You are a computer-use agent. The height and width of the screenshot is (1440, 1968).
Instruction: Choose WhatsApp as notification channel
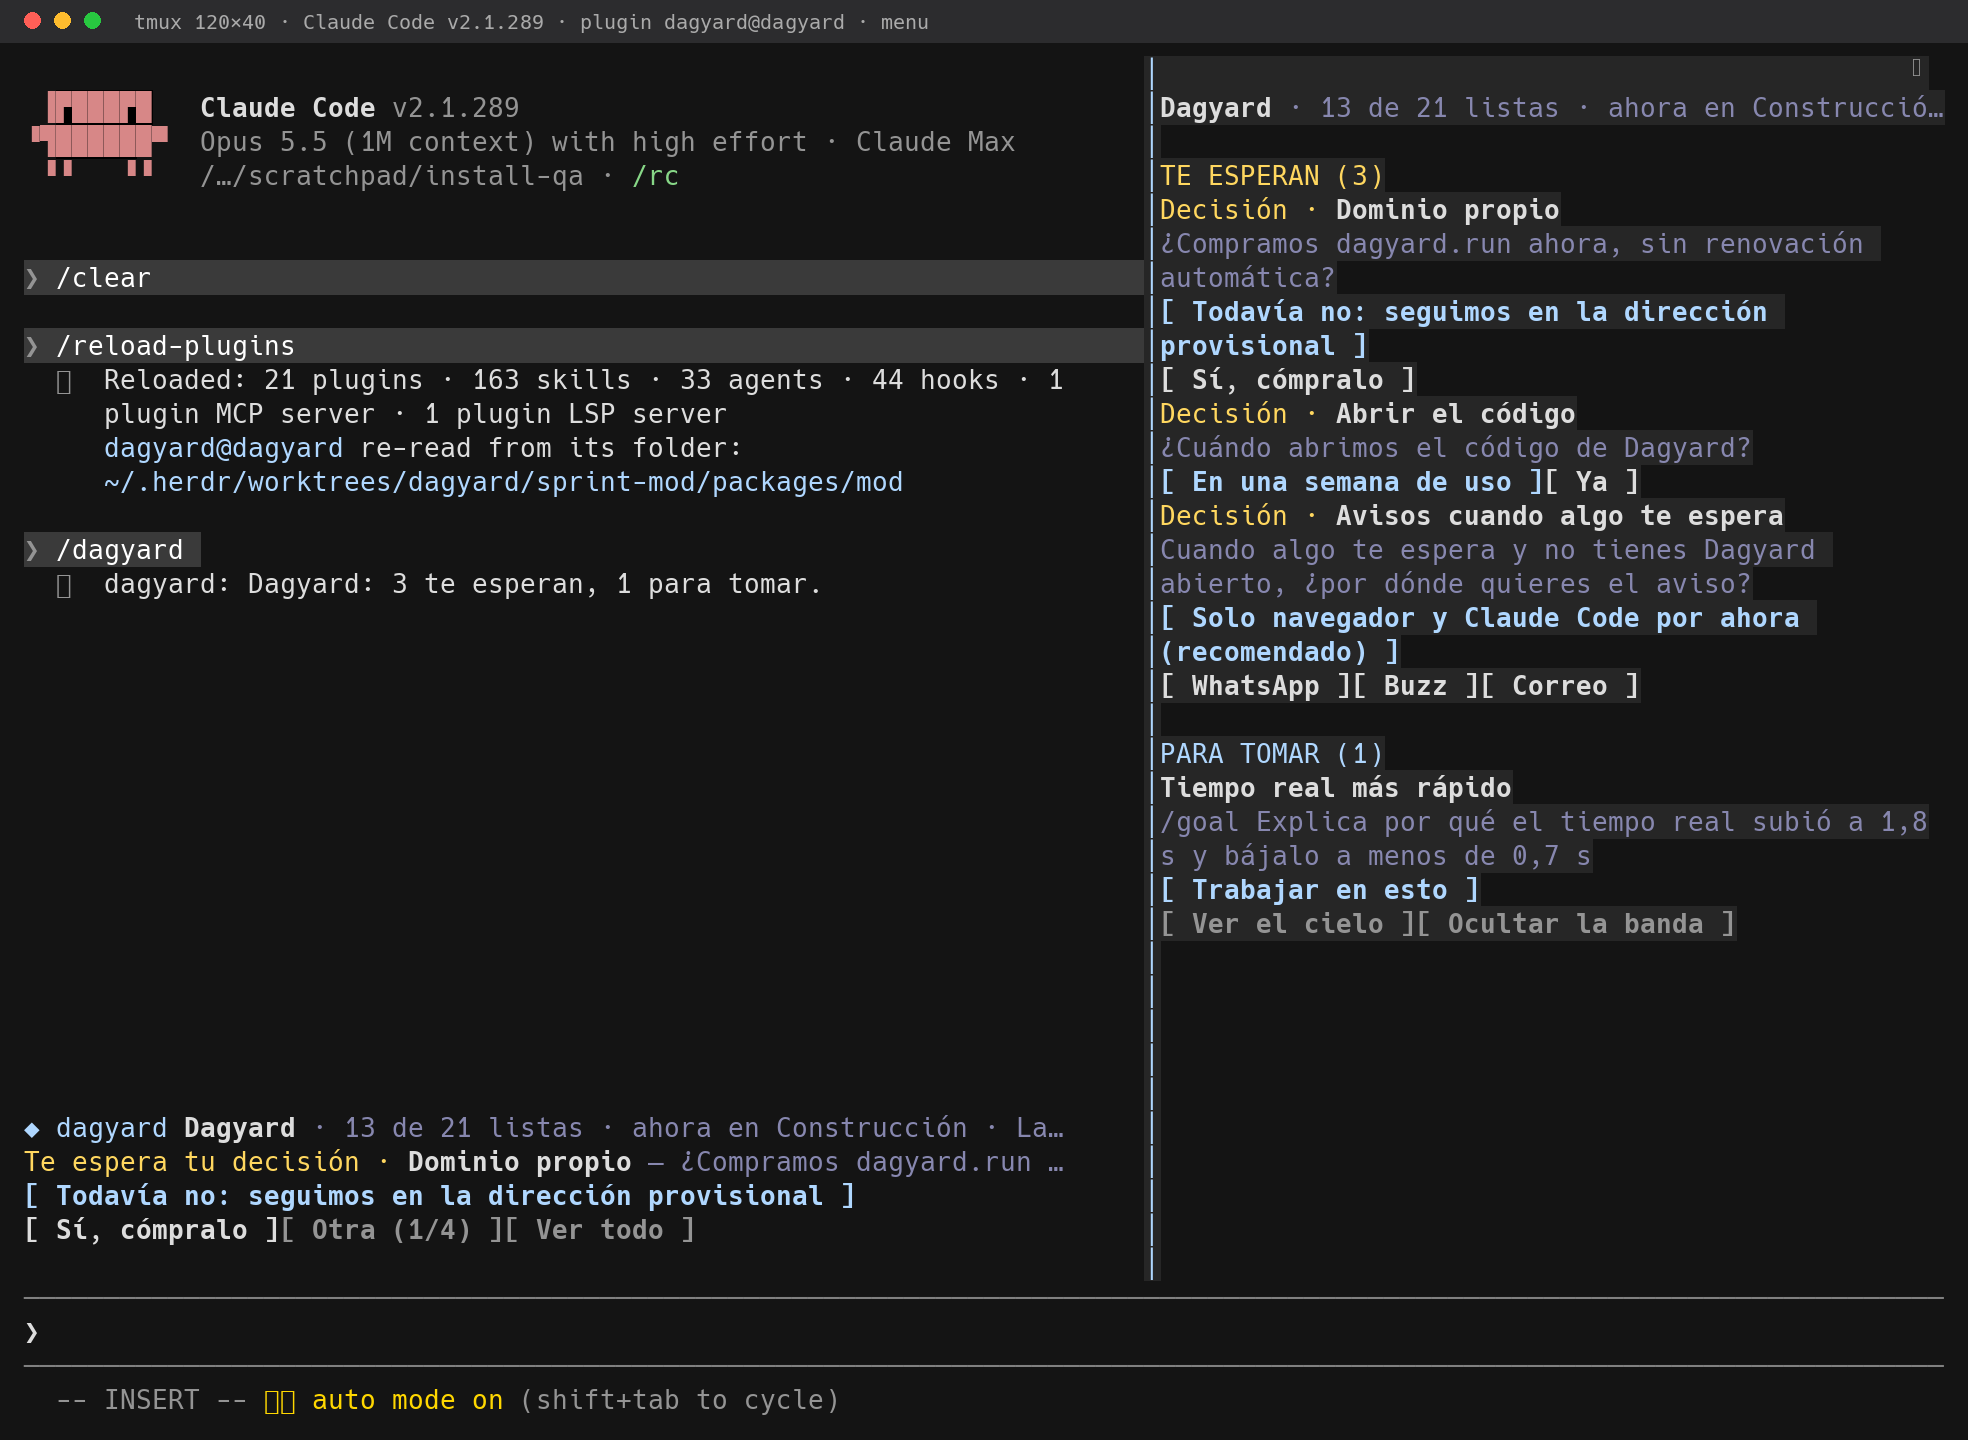tap(1256, 686)
